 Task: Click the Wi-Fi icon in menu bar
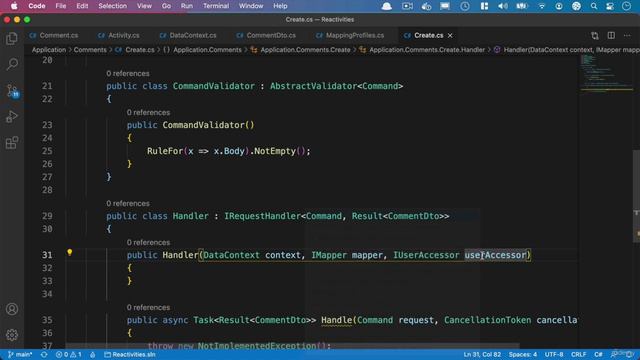tap(542, 6)
